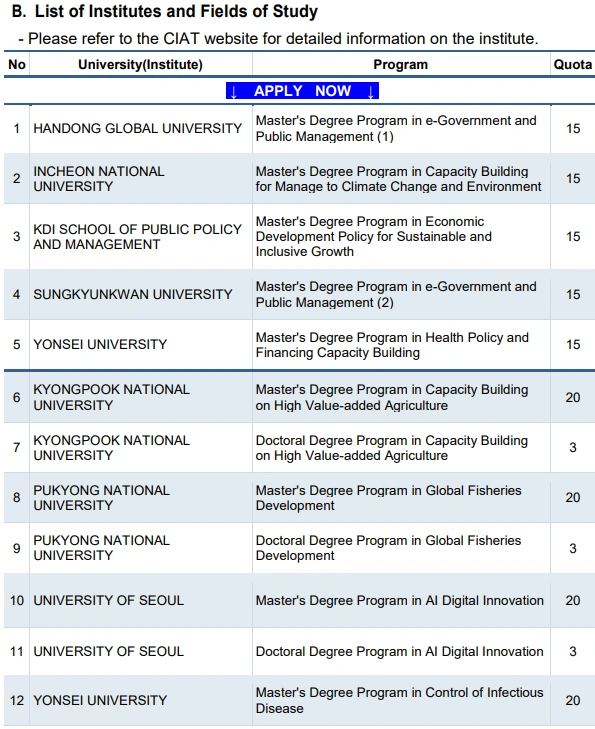The width and height of the screenshot is (595, 729).
Task: Click the CIAT website reference note
Action: point(278,39)
